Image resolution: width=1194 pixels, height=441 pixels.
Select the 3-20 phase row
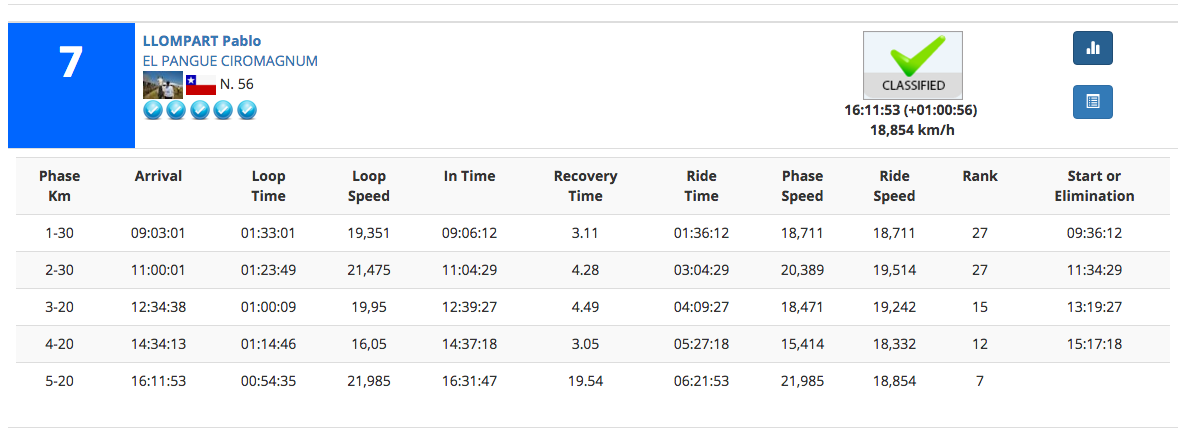(593, 308)
